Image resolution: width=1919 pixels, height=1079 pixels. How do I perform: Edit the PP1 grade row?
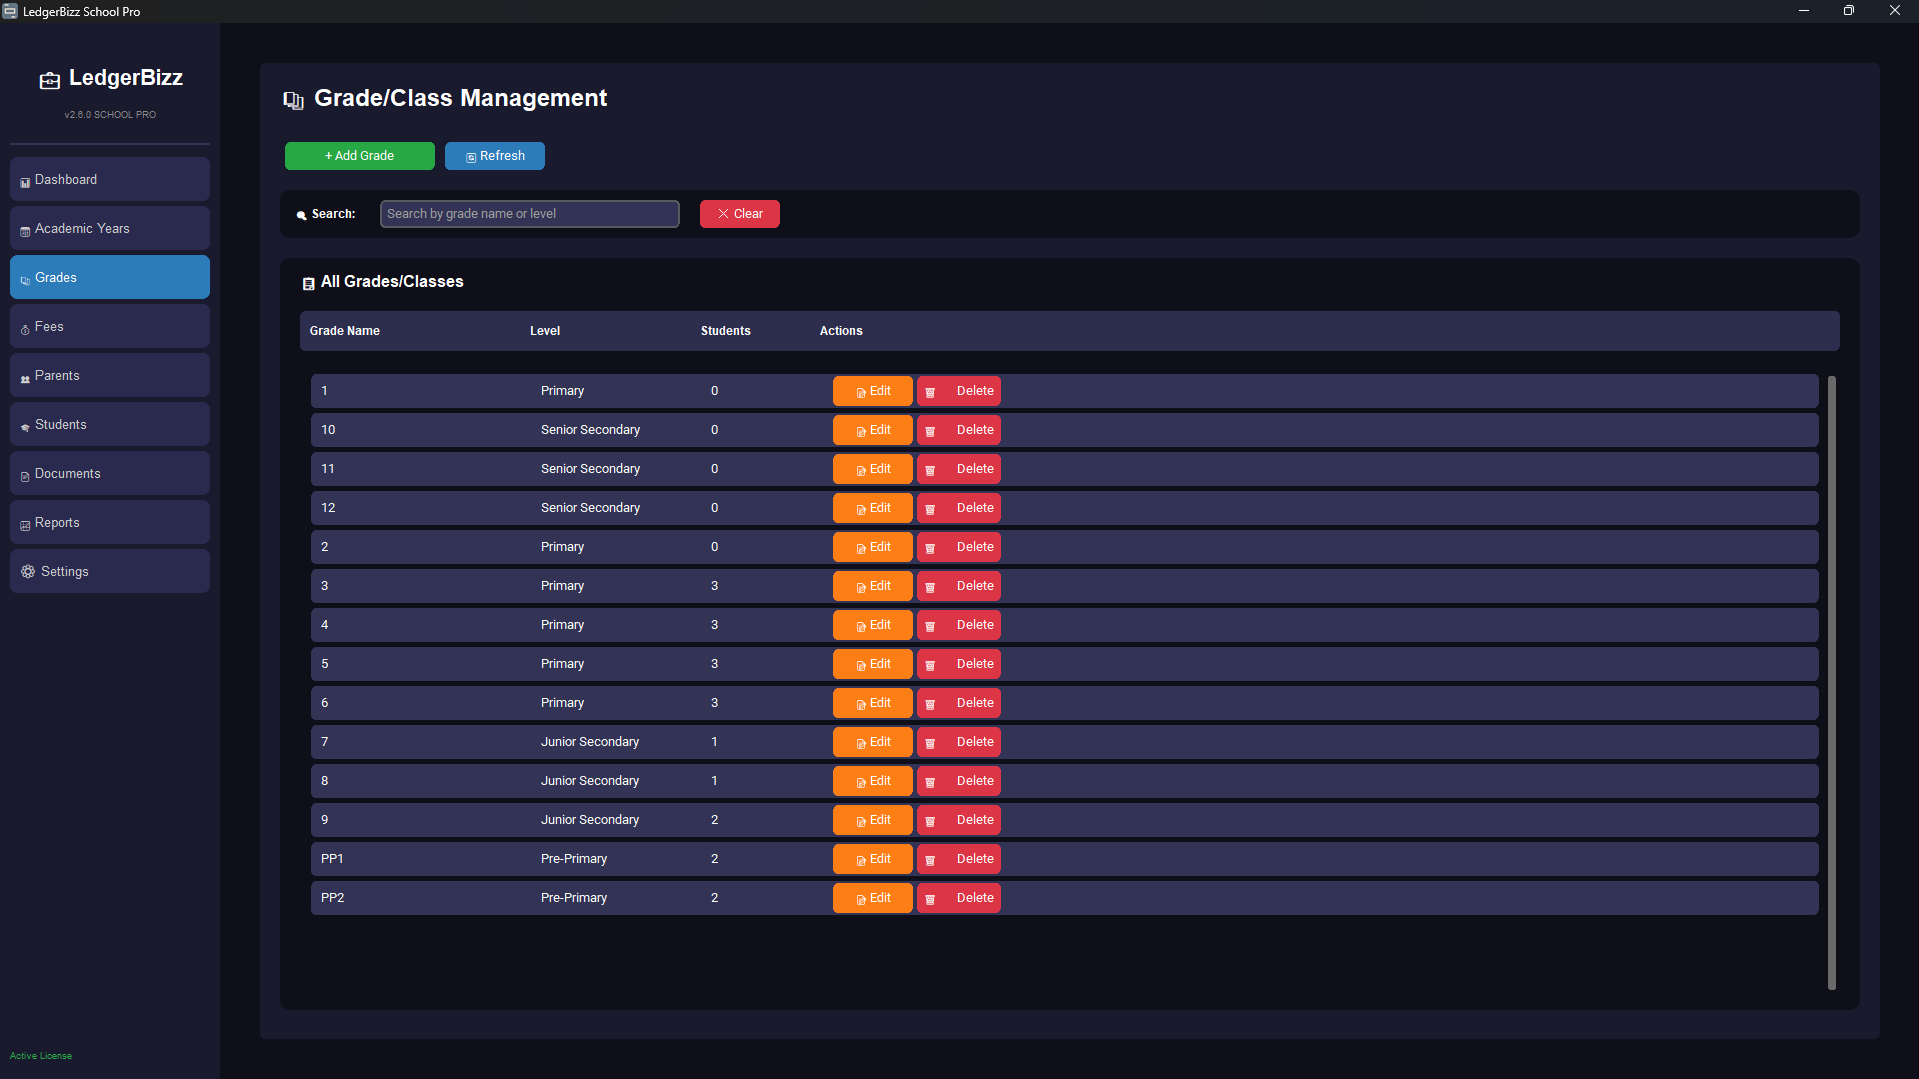[x=873, y=859]
